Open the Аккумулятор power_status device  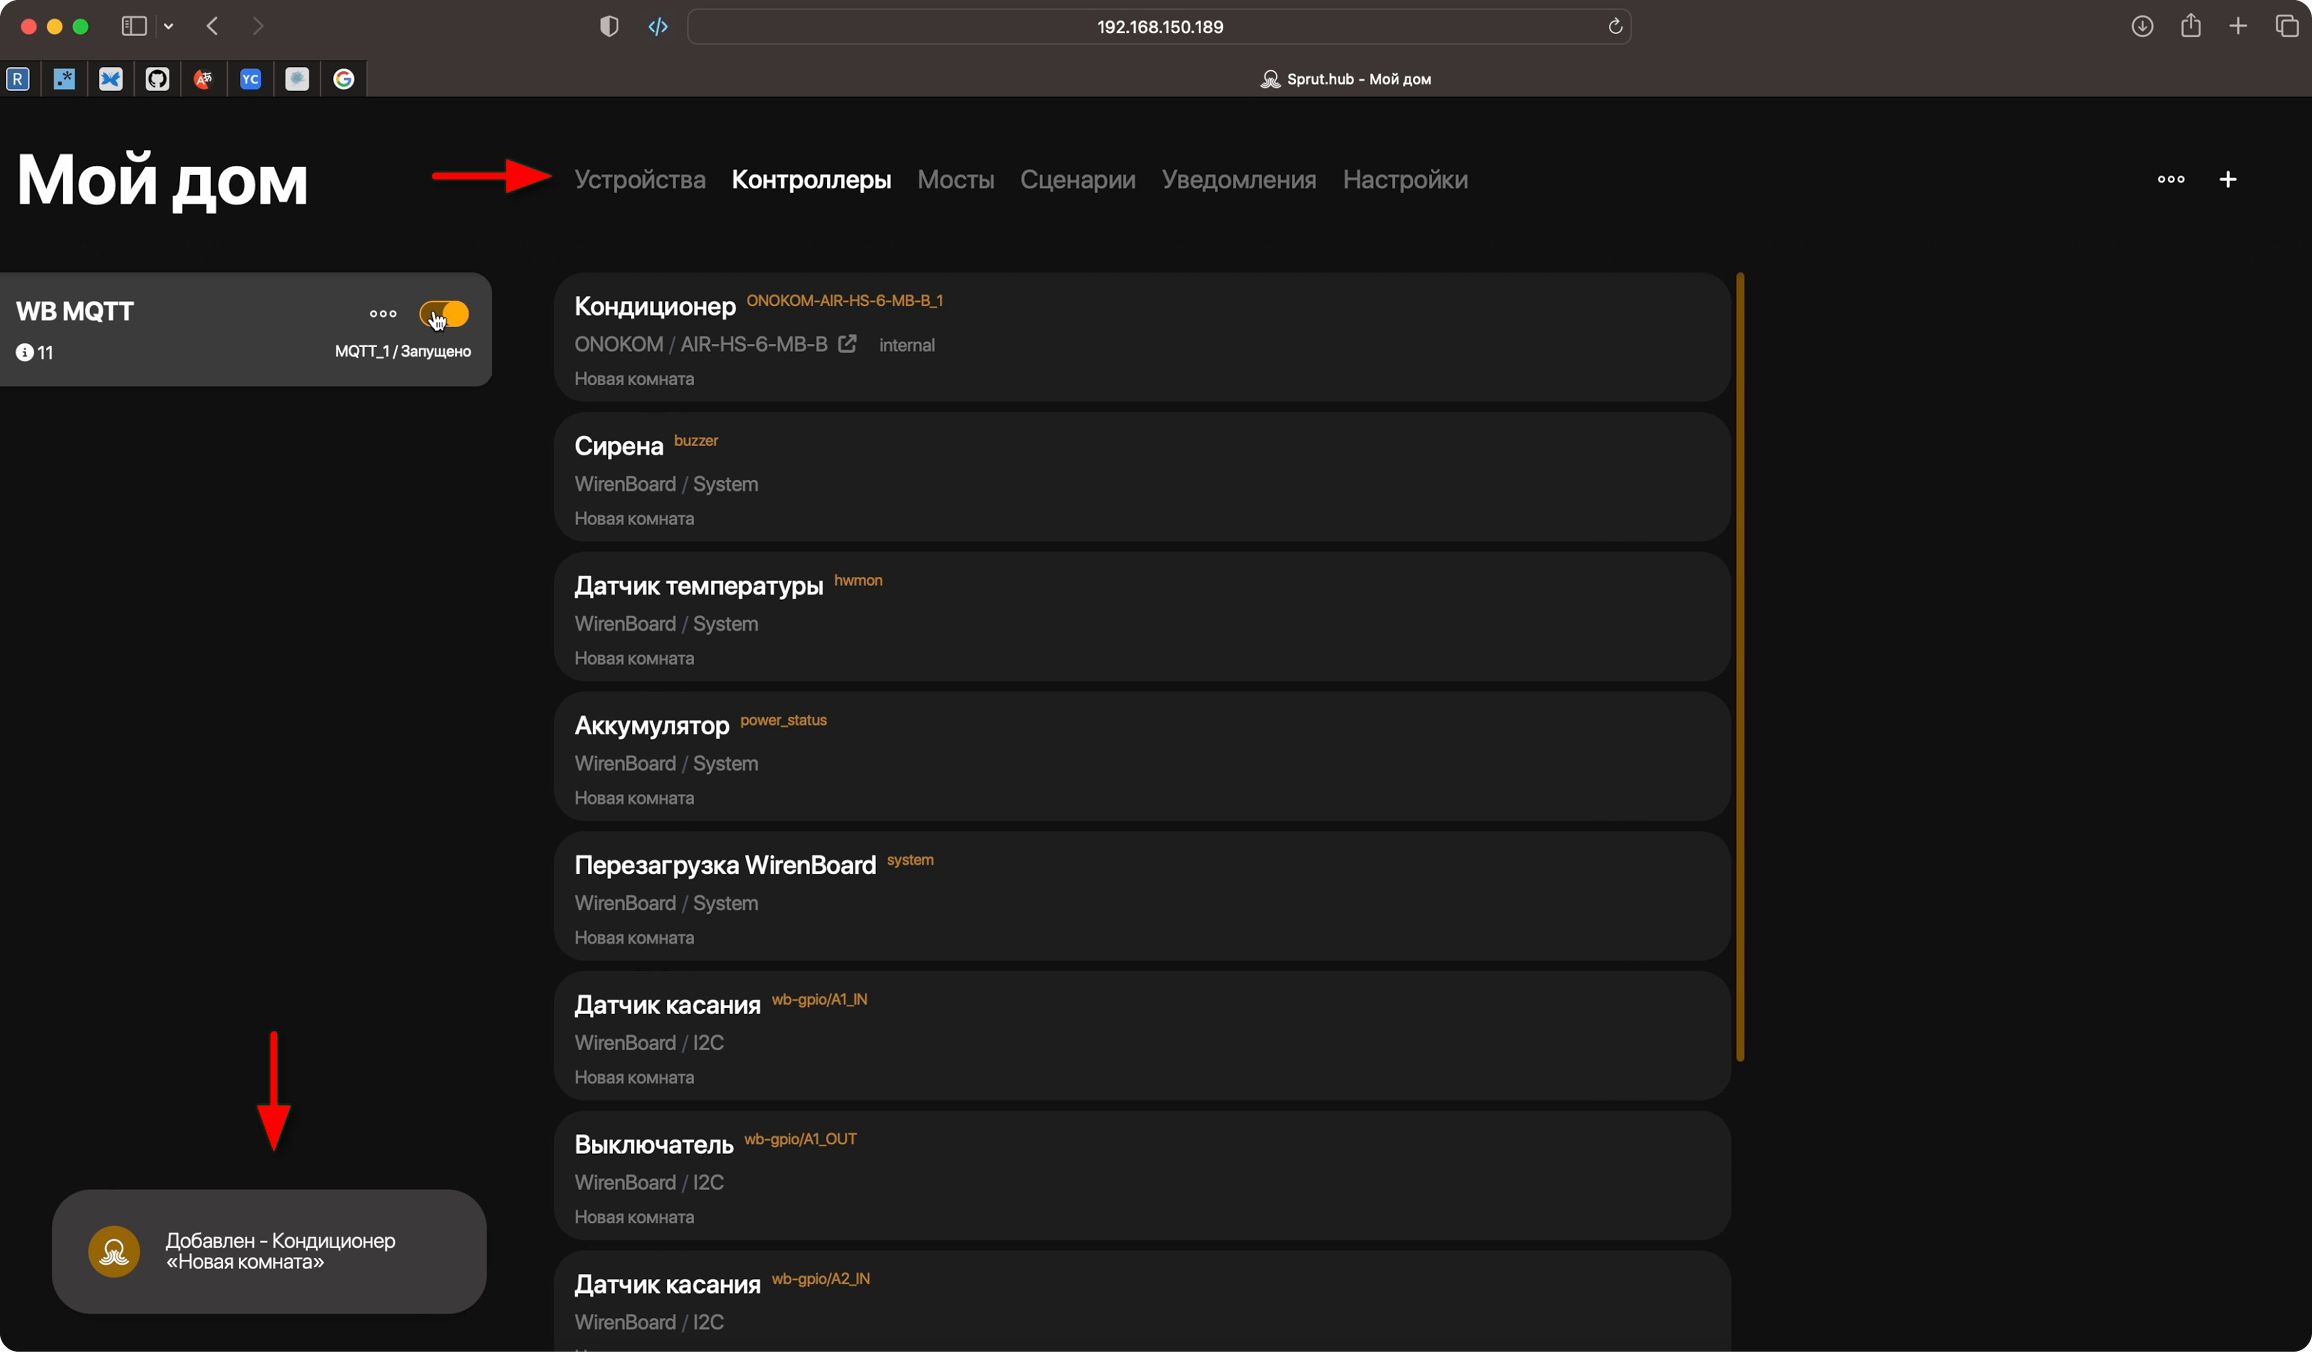(1142, 757)
